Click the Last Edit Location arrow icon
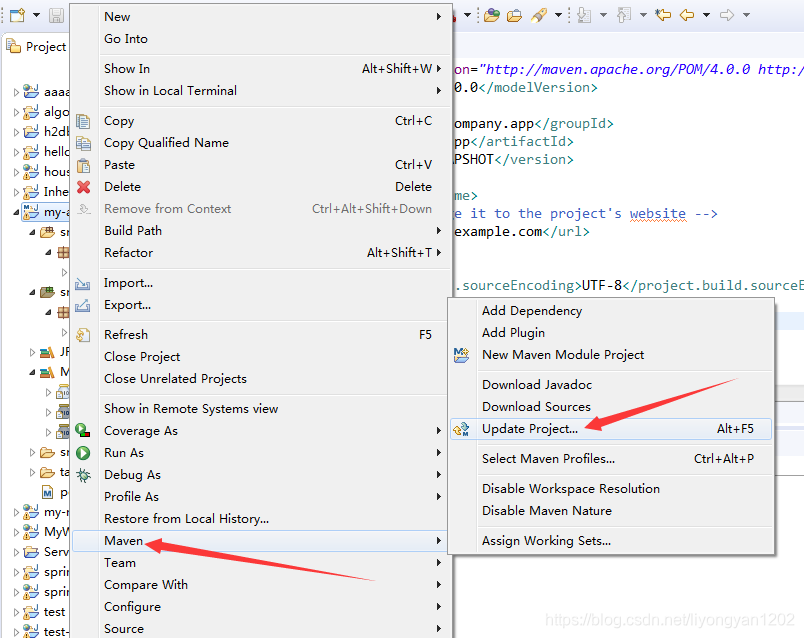This screenshot has height=638, width=804. (663, 15)
